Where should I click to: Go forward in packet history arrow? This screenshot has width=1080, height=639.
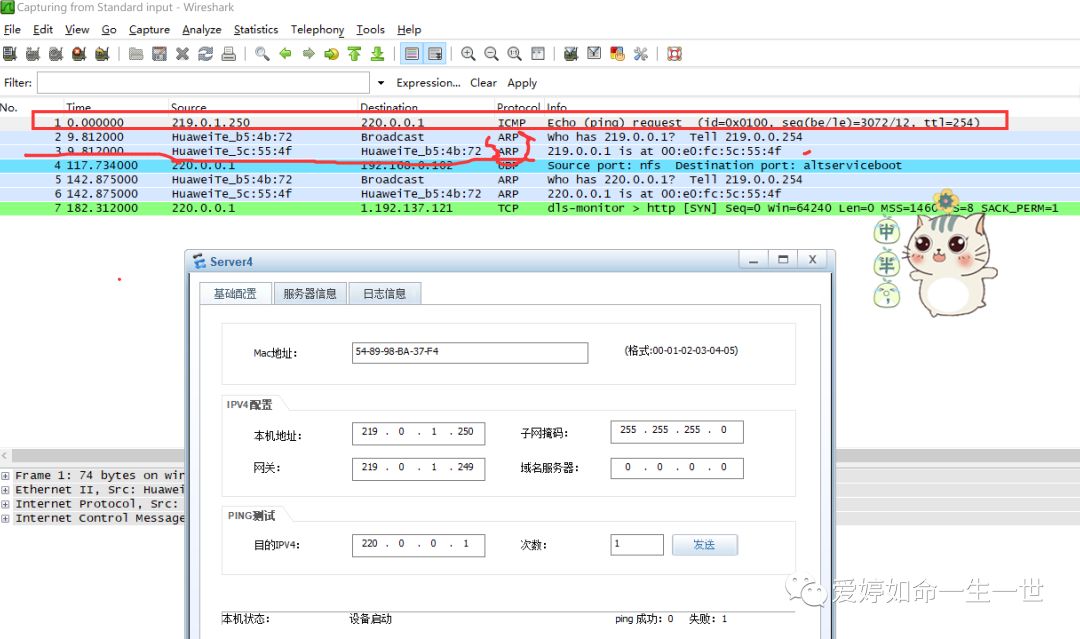pos(309,54)
